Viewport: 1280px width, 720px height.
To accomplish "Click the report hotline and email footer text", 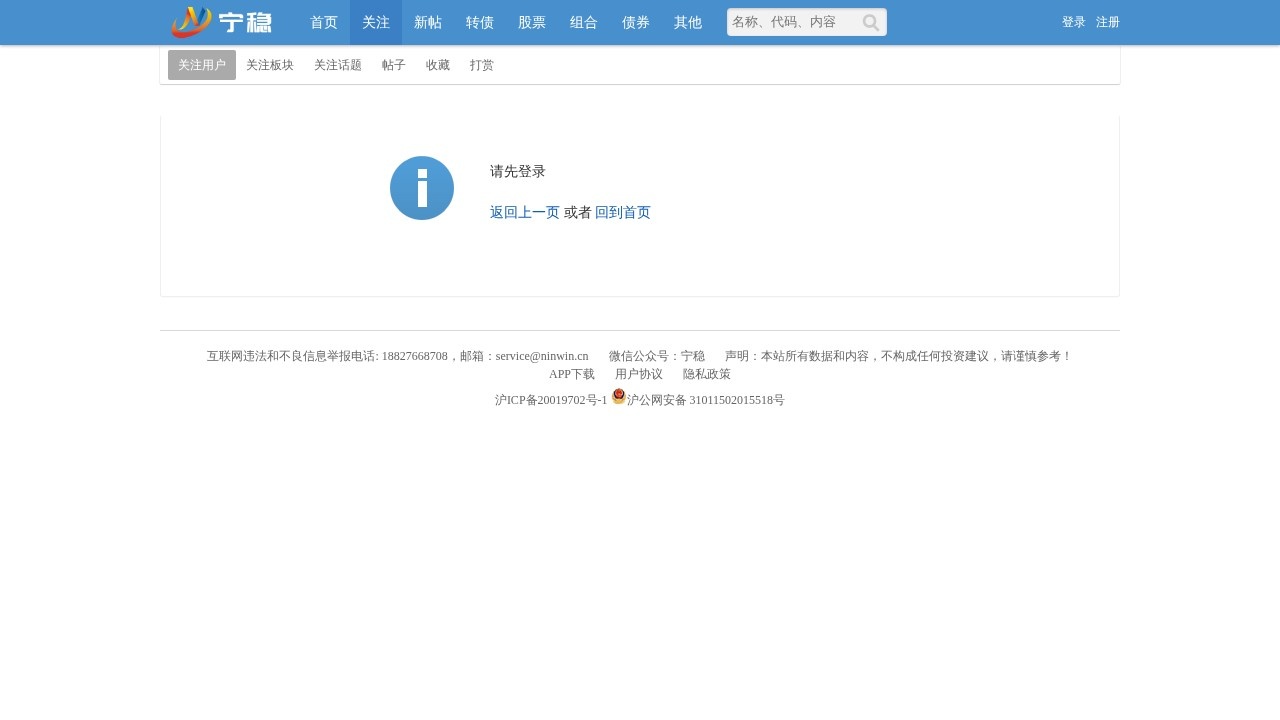I will pos(398,356).
